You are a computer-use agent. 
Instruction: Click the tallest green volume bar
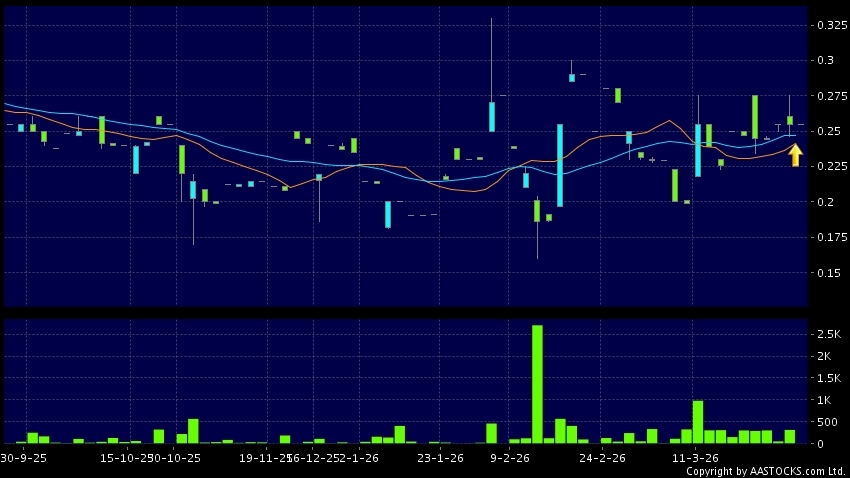click(537, 384)
